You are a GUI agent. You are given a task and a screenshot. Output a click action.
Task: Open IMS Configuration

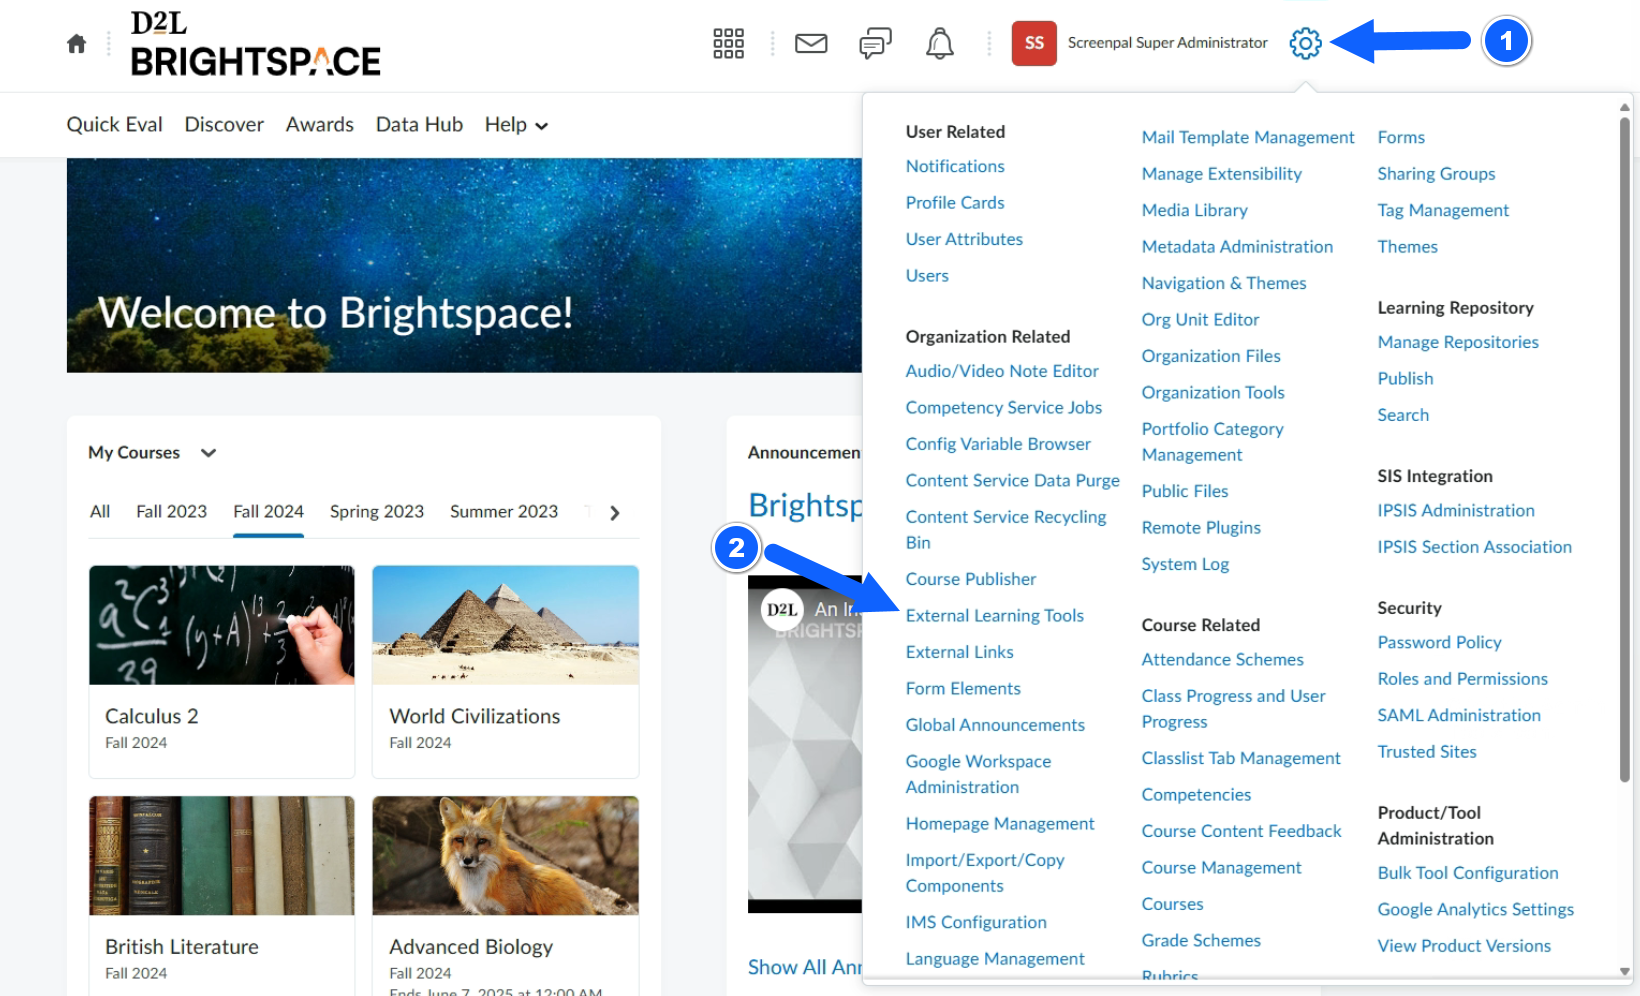(x=976, y=923)
